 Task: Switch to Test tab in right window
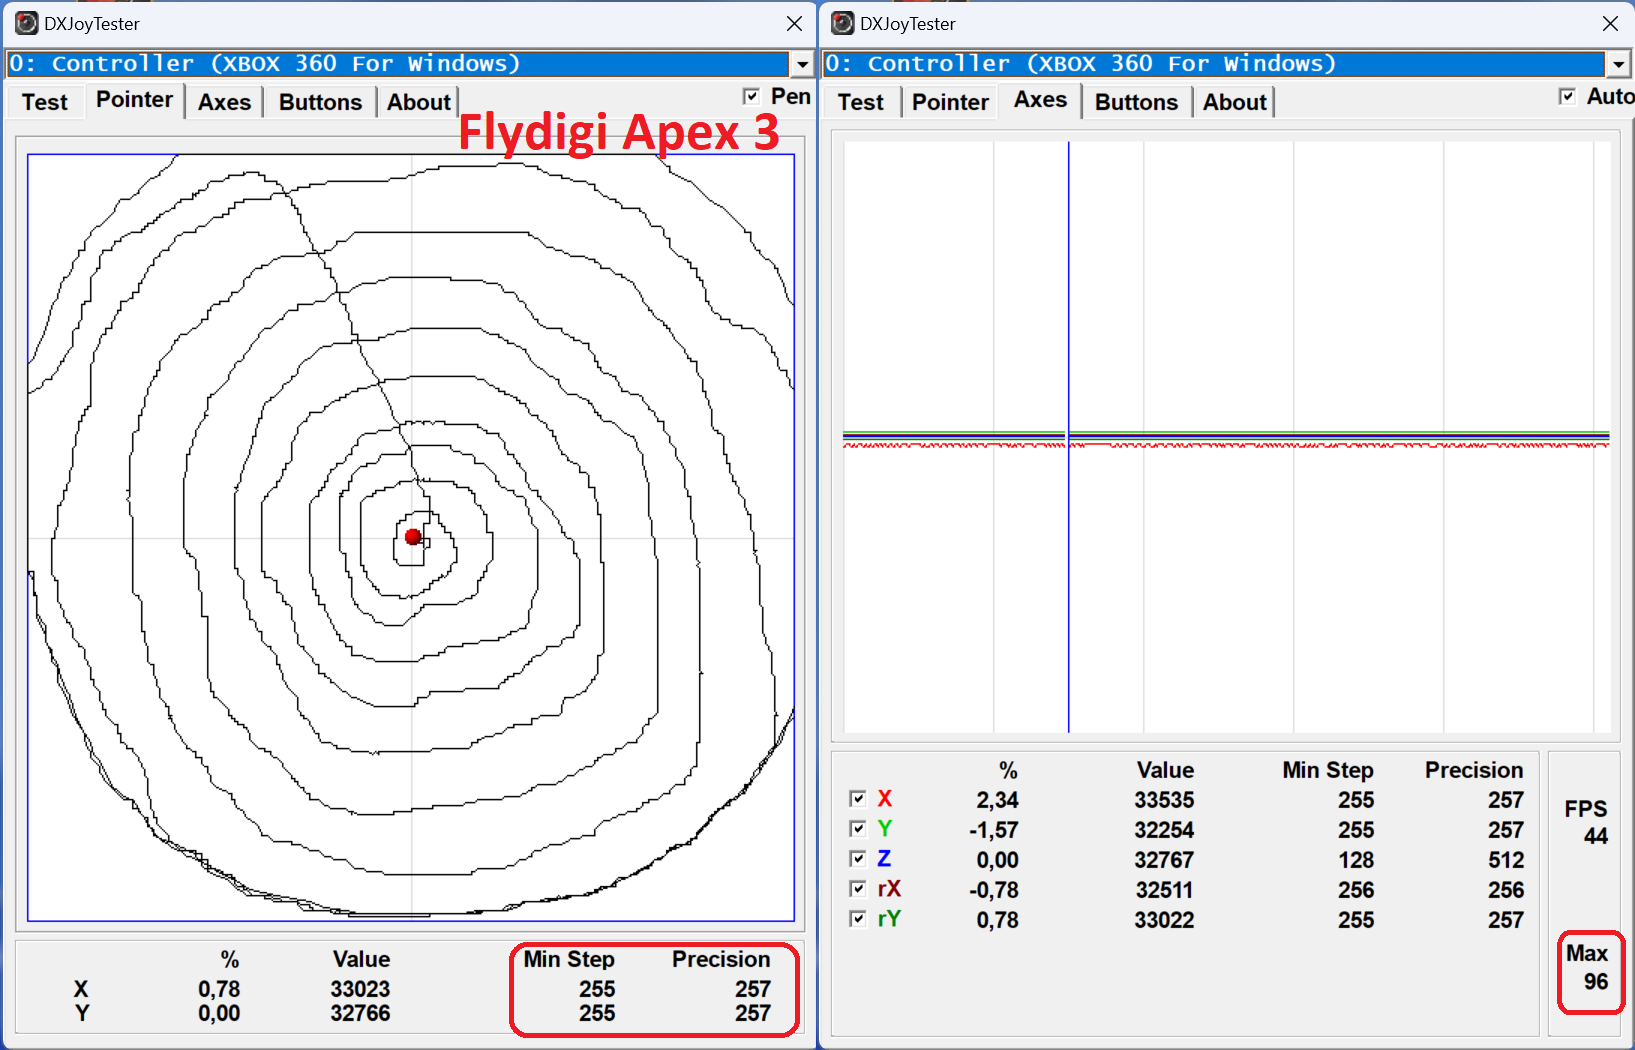tap(861, 102)
